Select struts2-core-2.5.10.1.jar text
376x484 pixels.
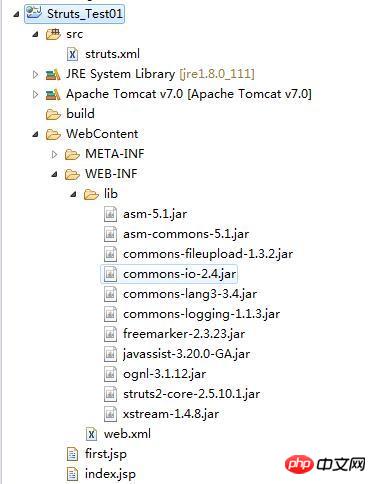[x=191, y=394]
